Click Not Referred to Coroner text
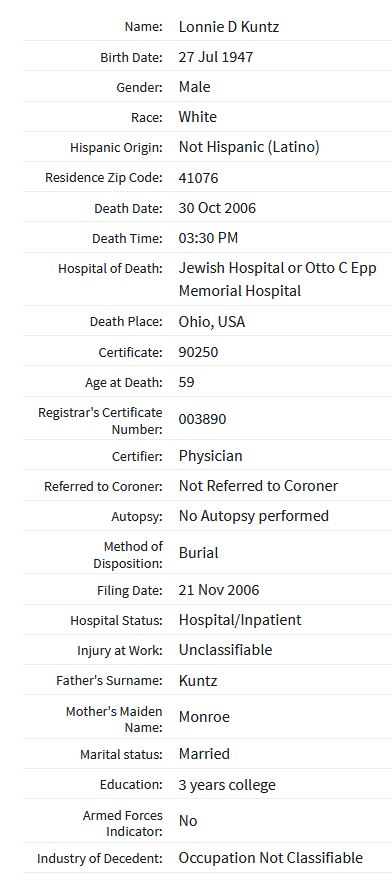Screen dimensions: 392x875 [258, 486]
